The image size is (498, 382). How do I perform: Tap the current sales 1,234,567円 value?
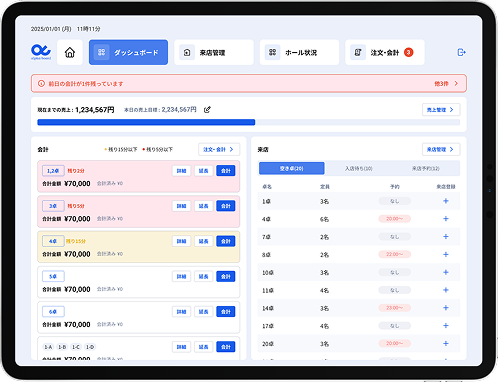(95, 110)
